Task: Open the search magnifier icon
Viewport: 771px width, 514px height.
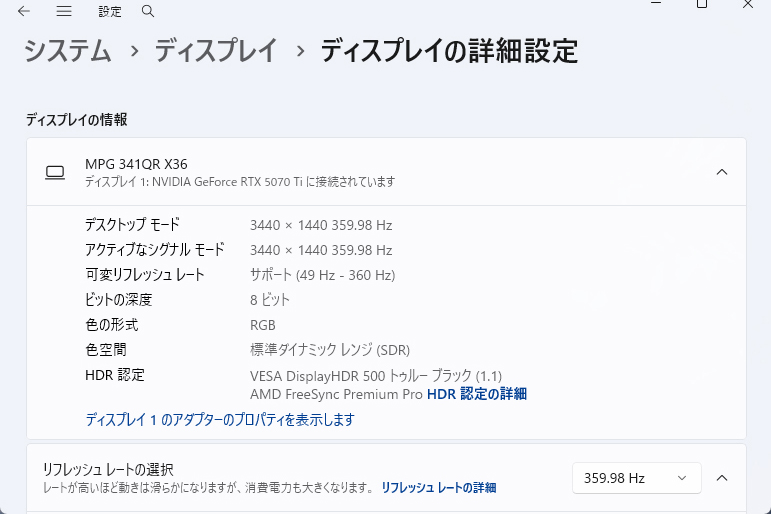Action: (x=148, y=11)
